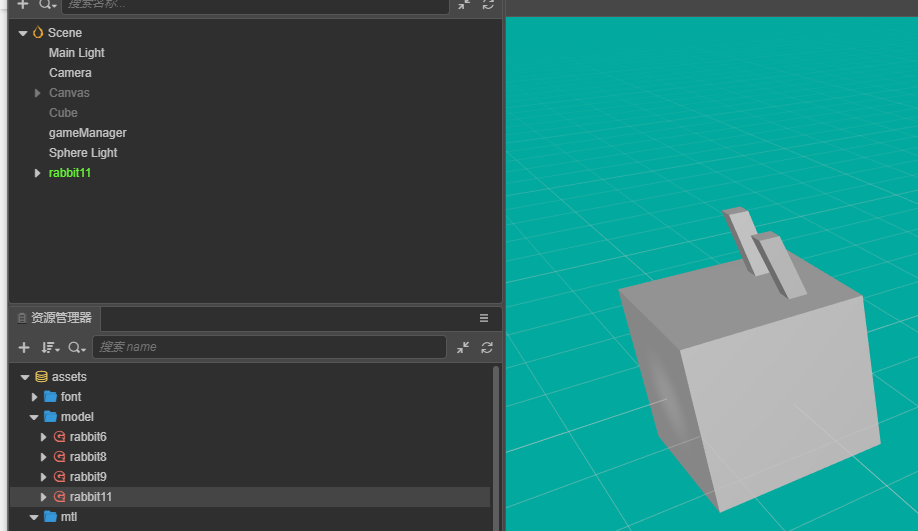Collapse the assets database root
Screen dimensions: 918x531
click(25, 377)
